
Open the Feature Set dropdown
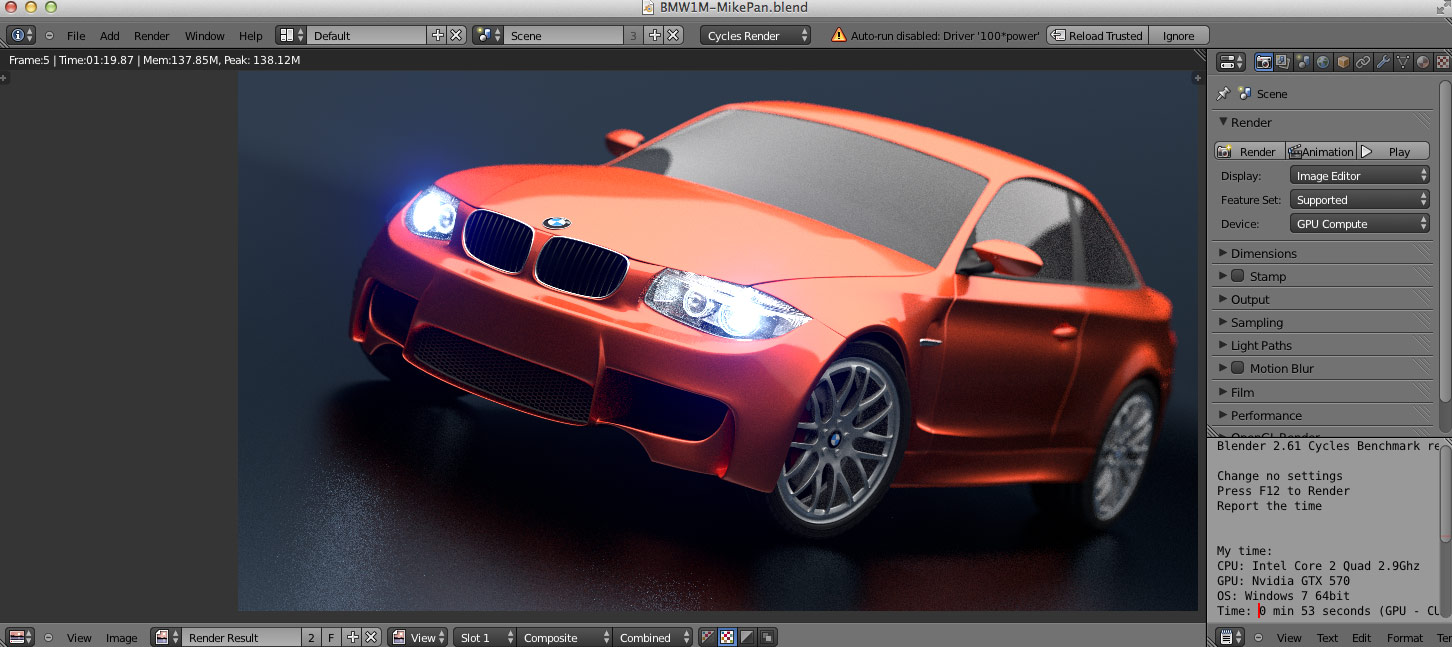[1360, 200]
